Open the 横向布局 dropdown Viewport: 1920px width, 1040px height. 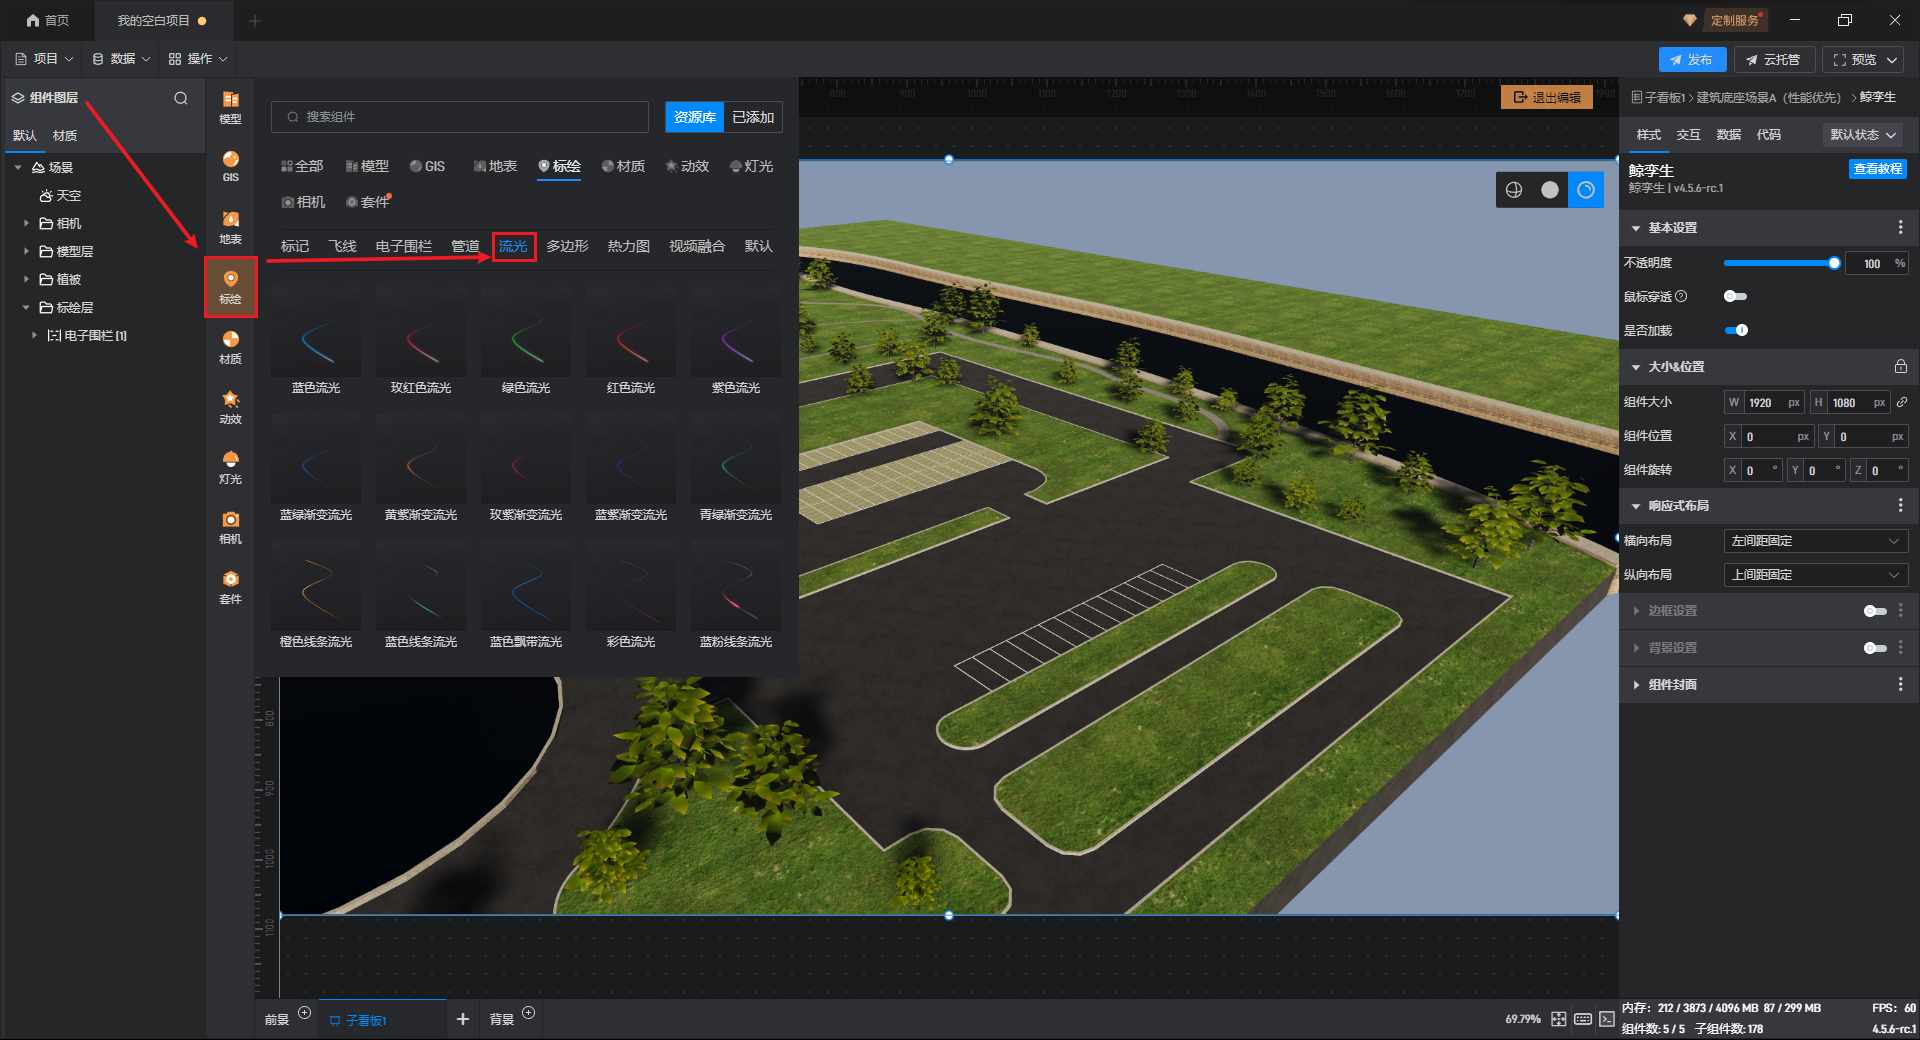(1815, 541)
